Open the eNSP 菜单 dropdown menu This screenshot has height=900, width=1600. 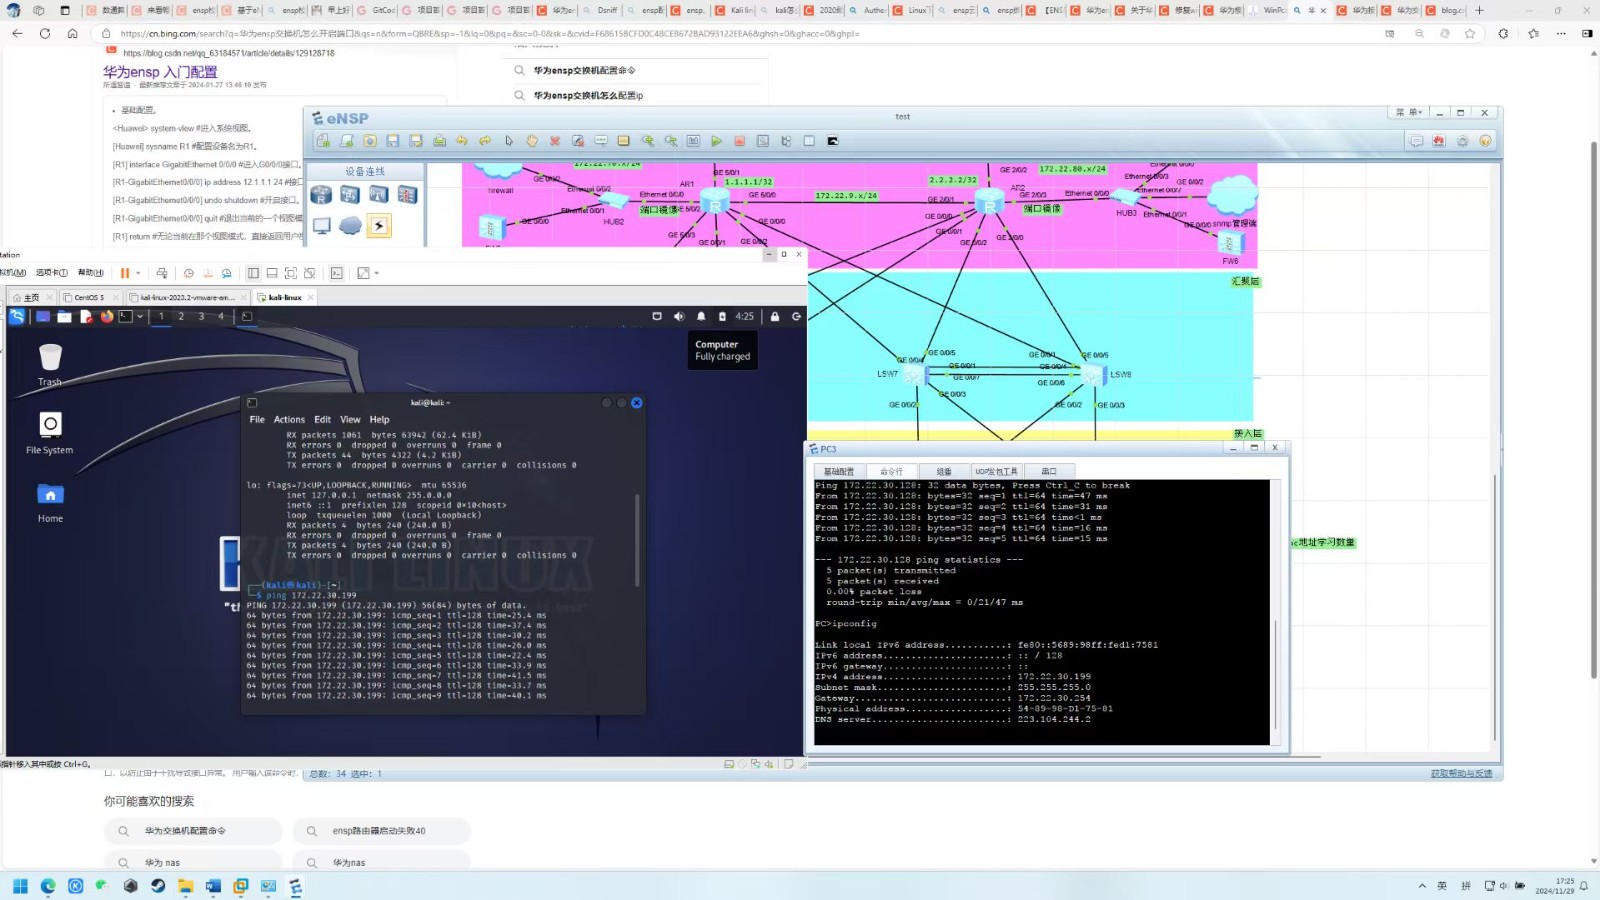(x=1409, y=113)
